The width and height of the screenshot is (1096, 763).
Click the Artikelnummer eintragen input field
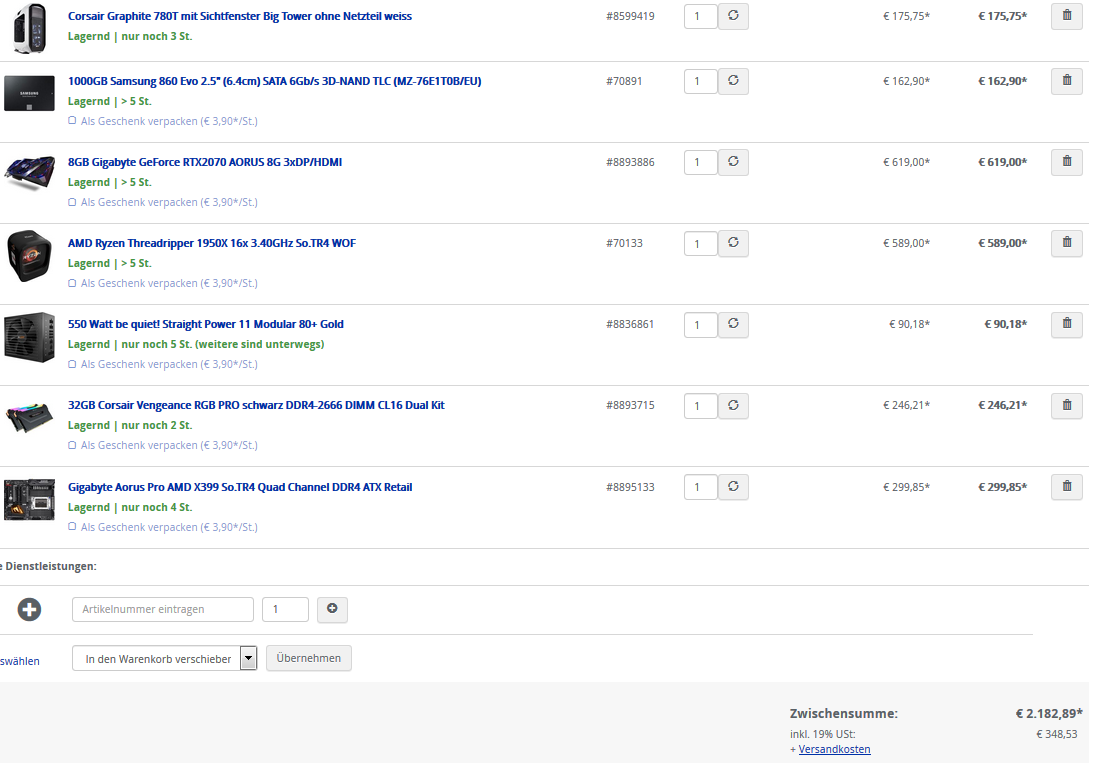click(163, 609)
